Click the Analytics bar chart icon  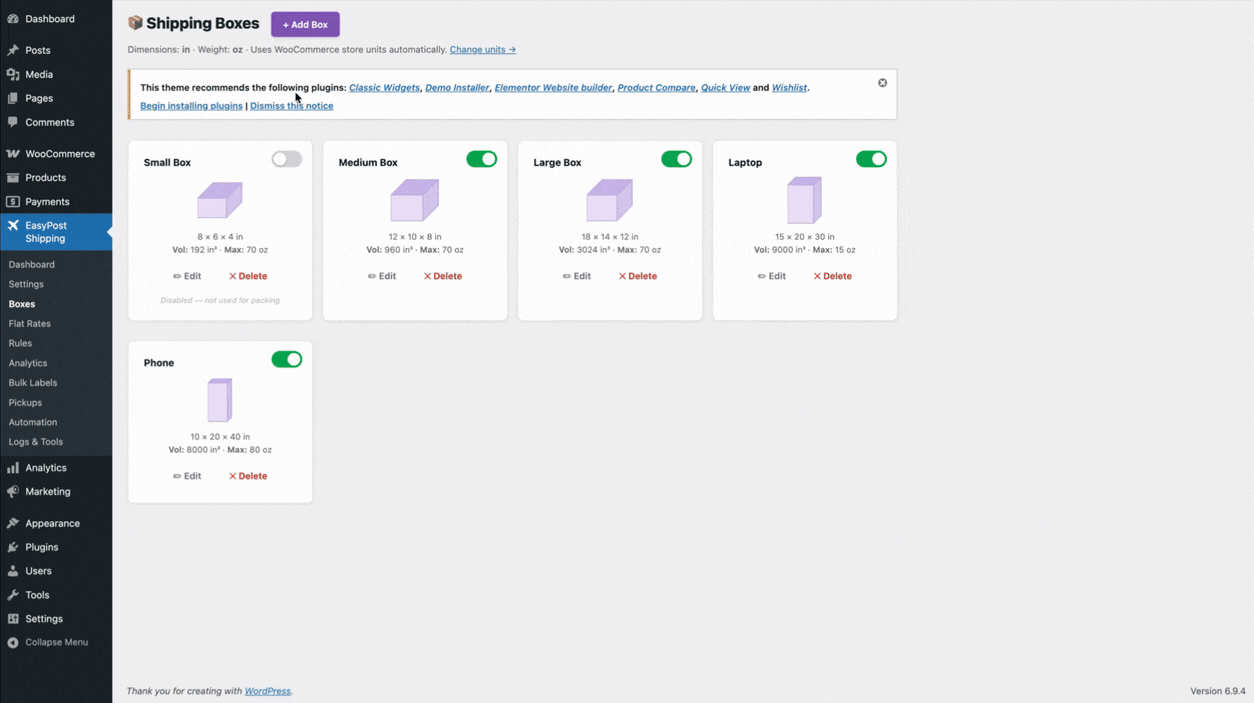[13, 468]
